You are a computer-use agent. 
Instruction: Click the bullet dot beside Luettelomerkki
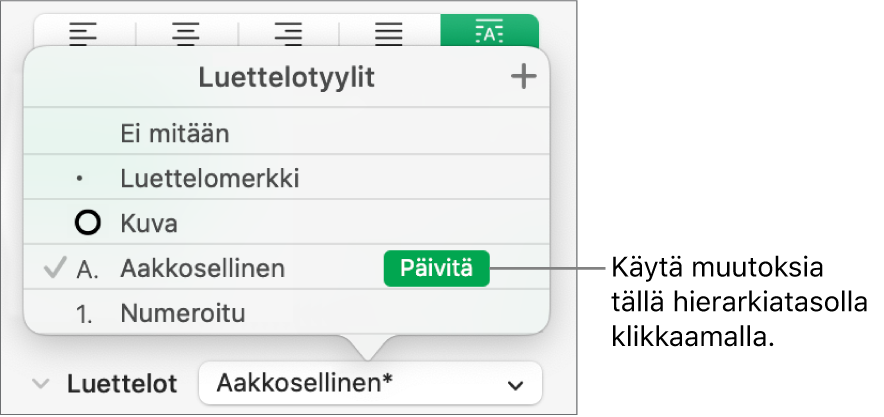81,180
